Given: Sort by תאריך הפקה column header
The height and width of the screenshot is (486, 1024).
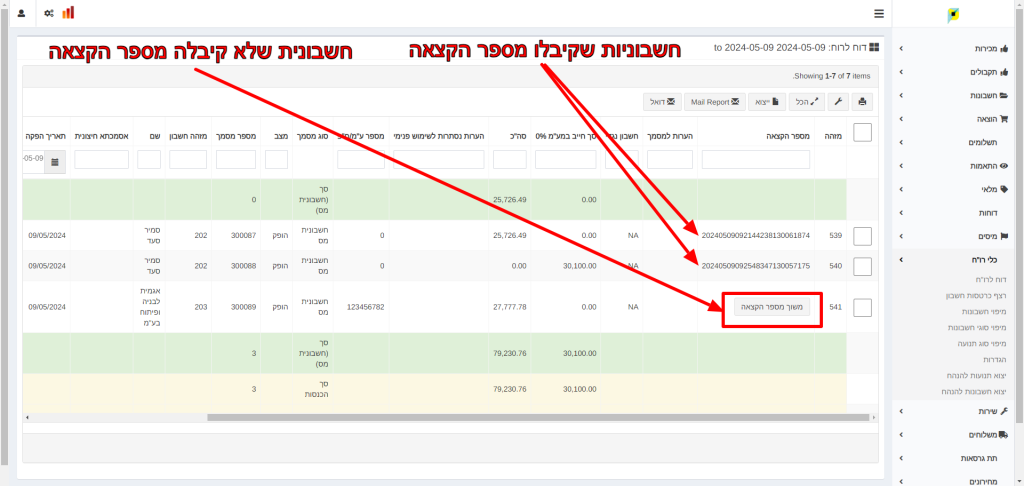Looking at the screenshot, I should click(x=46, y=136).
